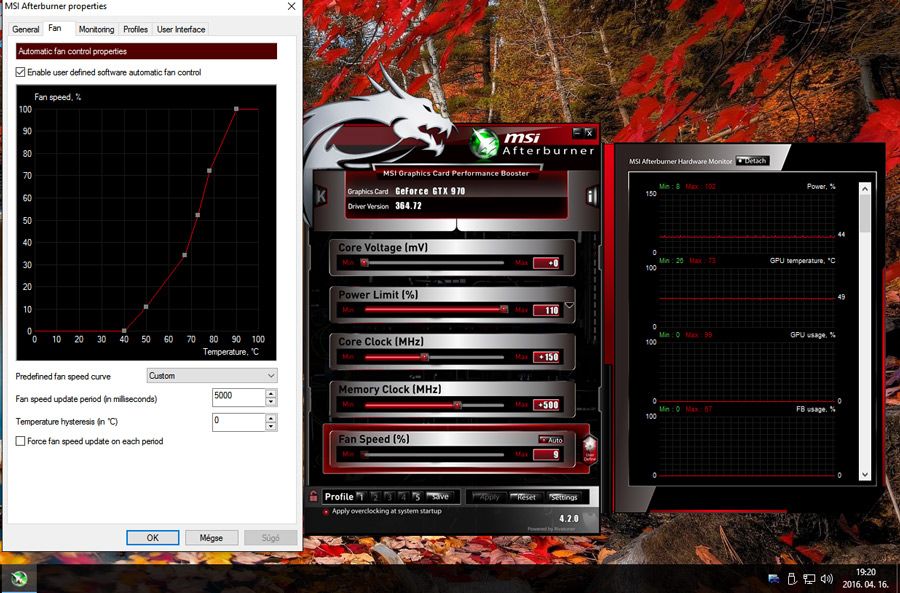Select profile slot 5

[x=417, y=497]
